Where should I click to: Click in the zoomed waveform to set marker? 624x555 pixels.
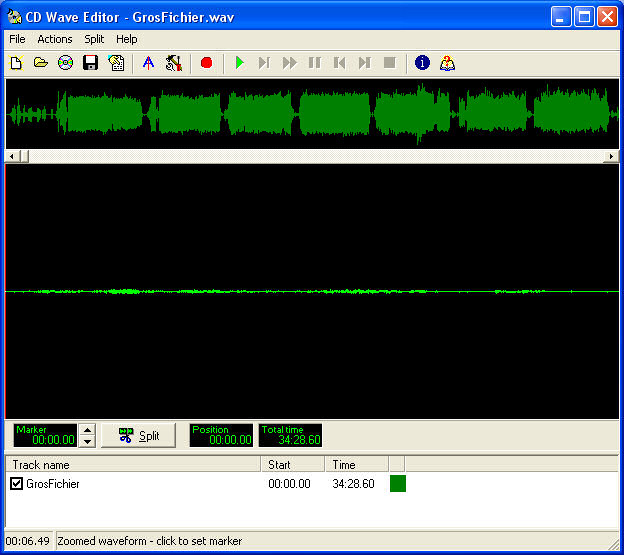point(311,291)
